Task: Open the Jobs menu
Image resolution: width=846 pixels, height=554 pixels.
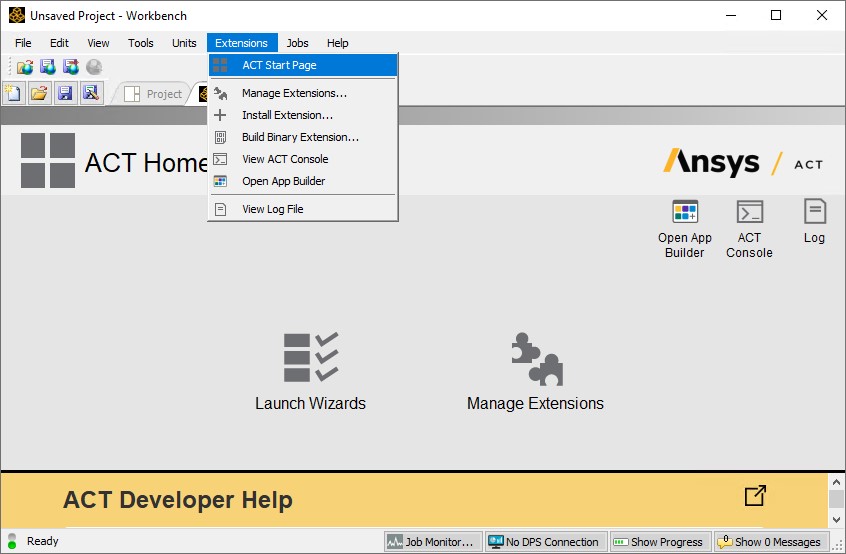Action: click(297, 43)
